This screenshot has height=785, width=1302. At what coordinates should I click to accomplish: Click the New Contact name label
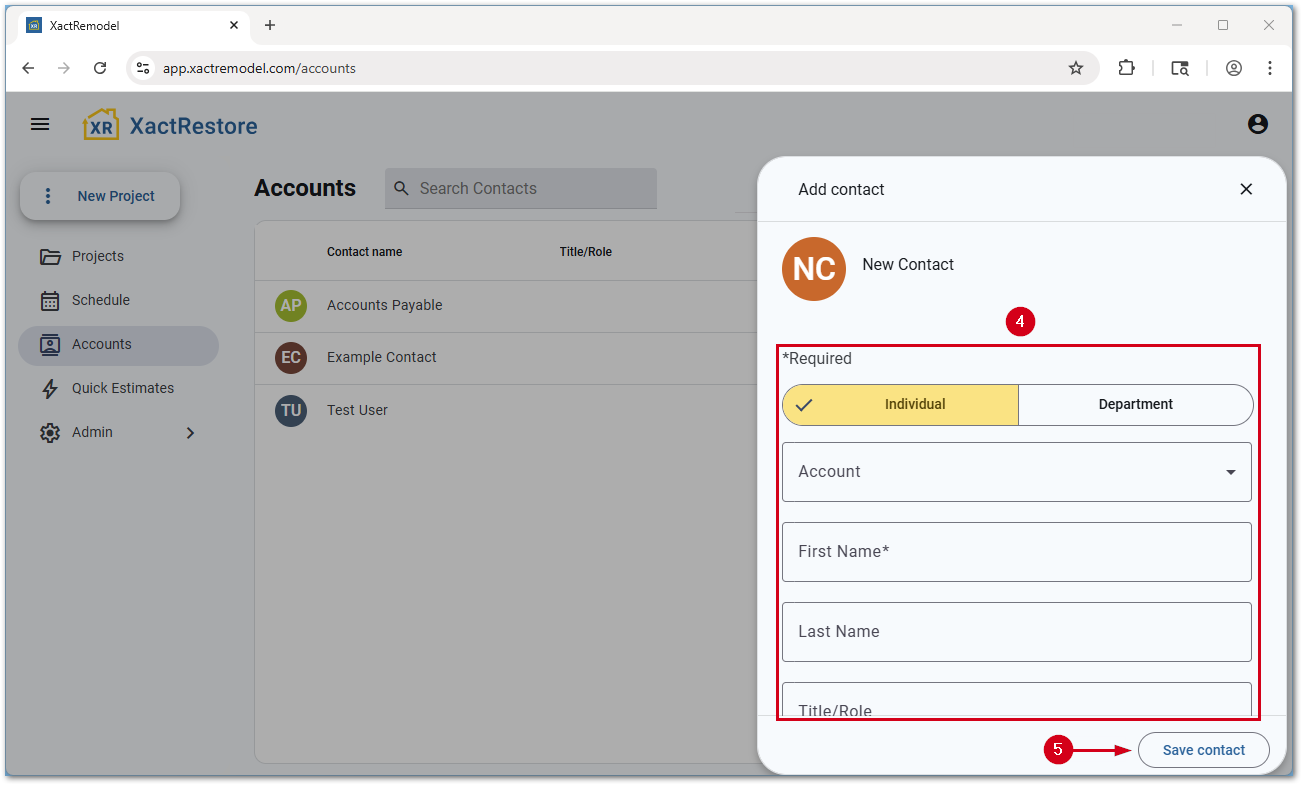[908, 265]
